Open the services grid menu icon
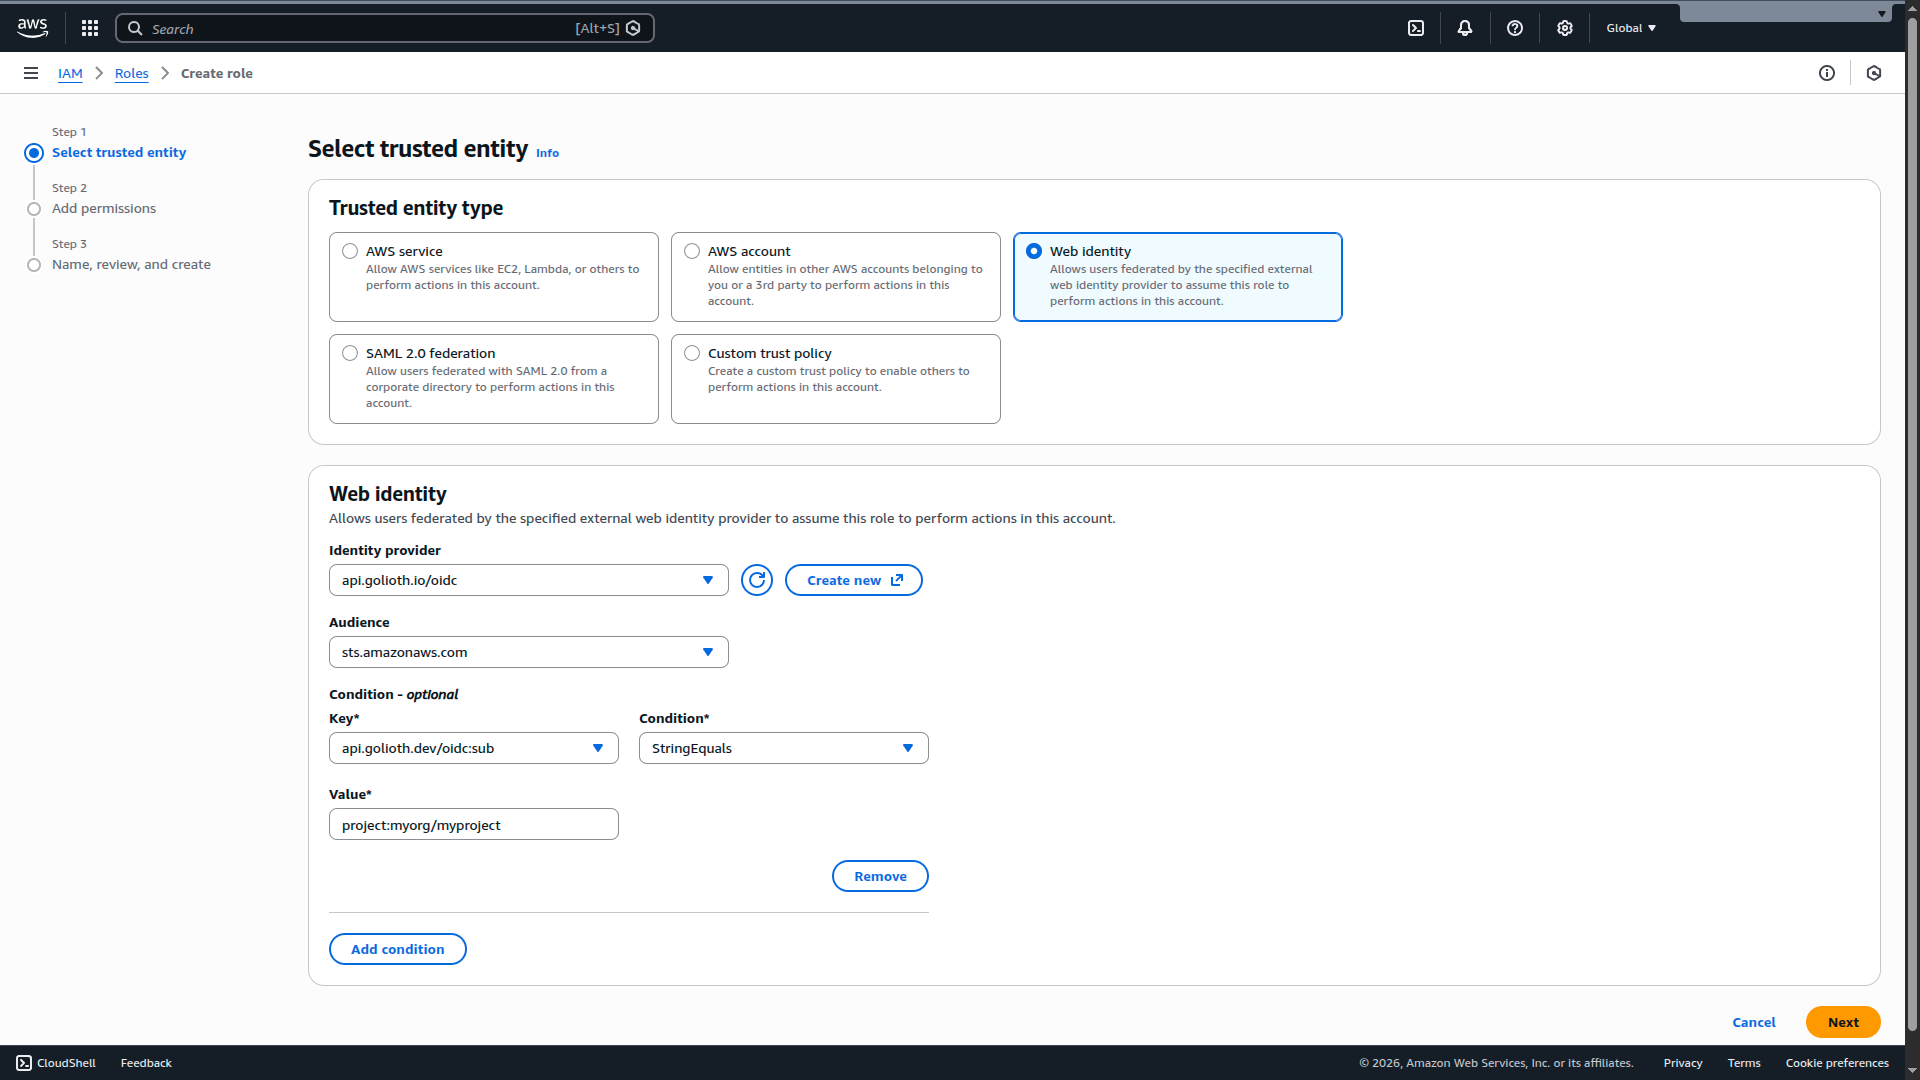The height and width of the screenshot is (1080, 1920). [90, 28]
